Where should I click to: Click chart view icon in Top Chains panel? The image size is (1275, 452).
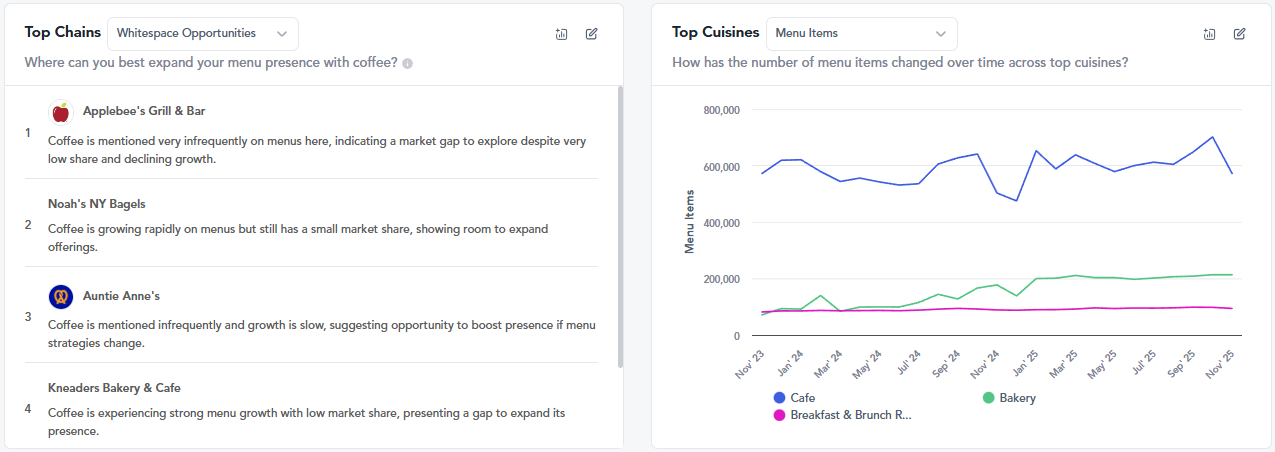[561, 34]
